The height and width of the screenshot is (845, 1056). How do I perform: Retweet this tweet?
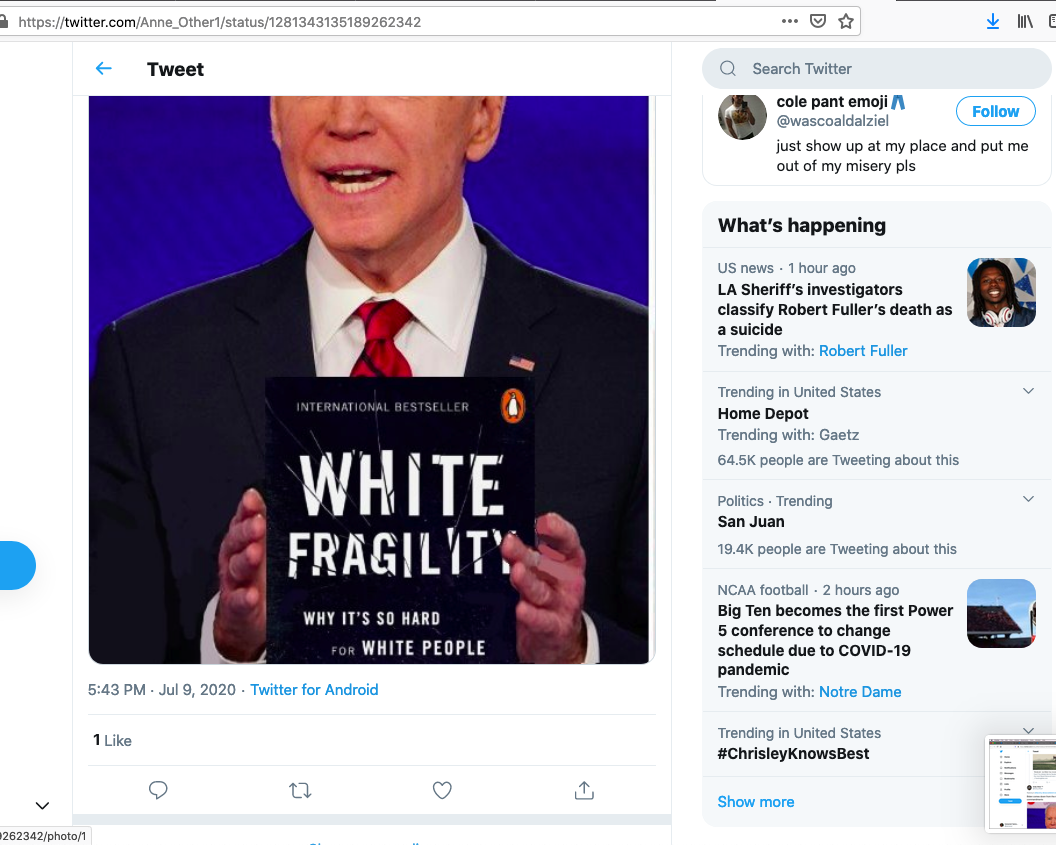(x=300, y=790)
